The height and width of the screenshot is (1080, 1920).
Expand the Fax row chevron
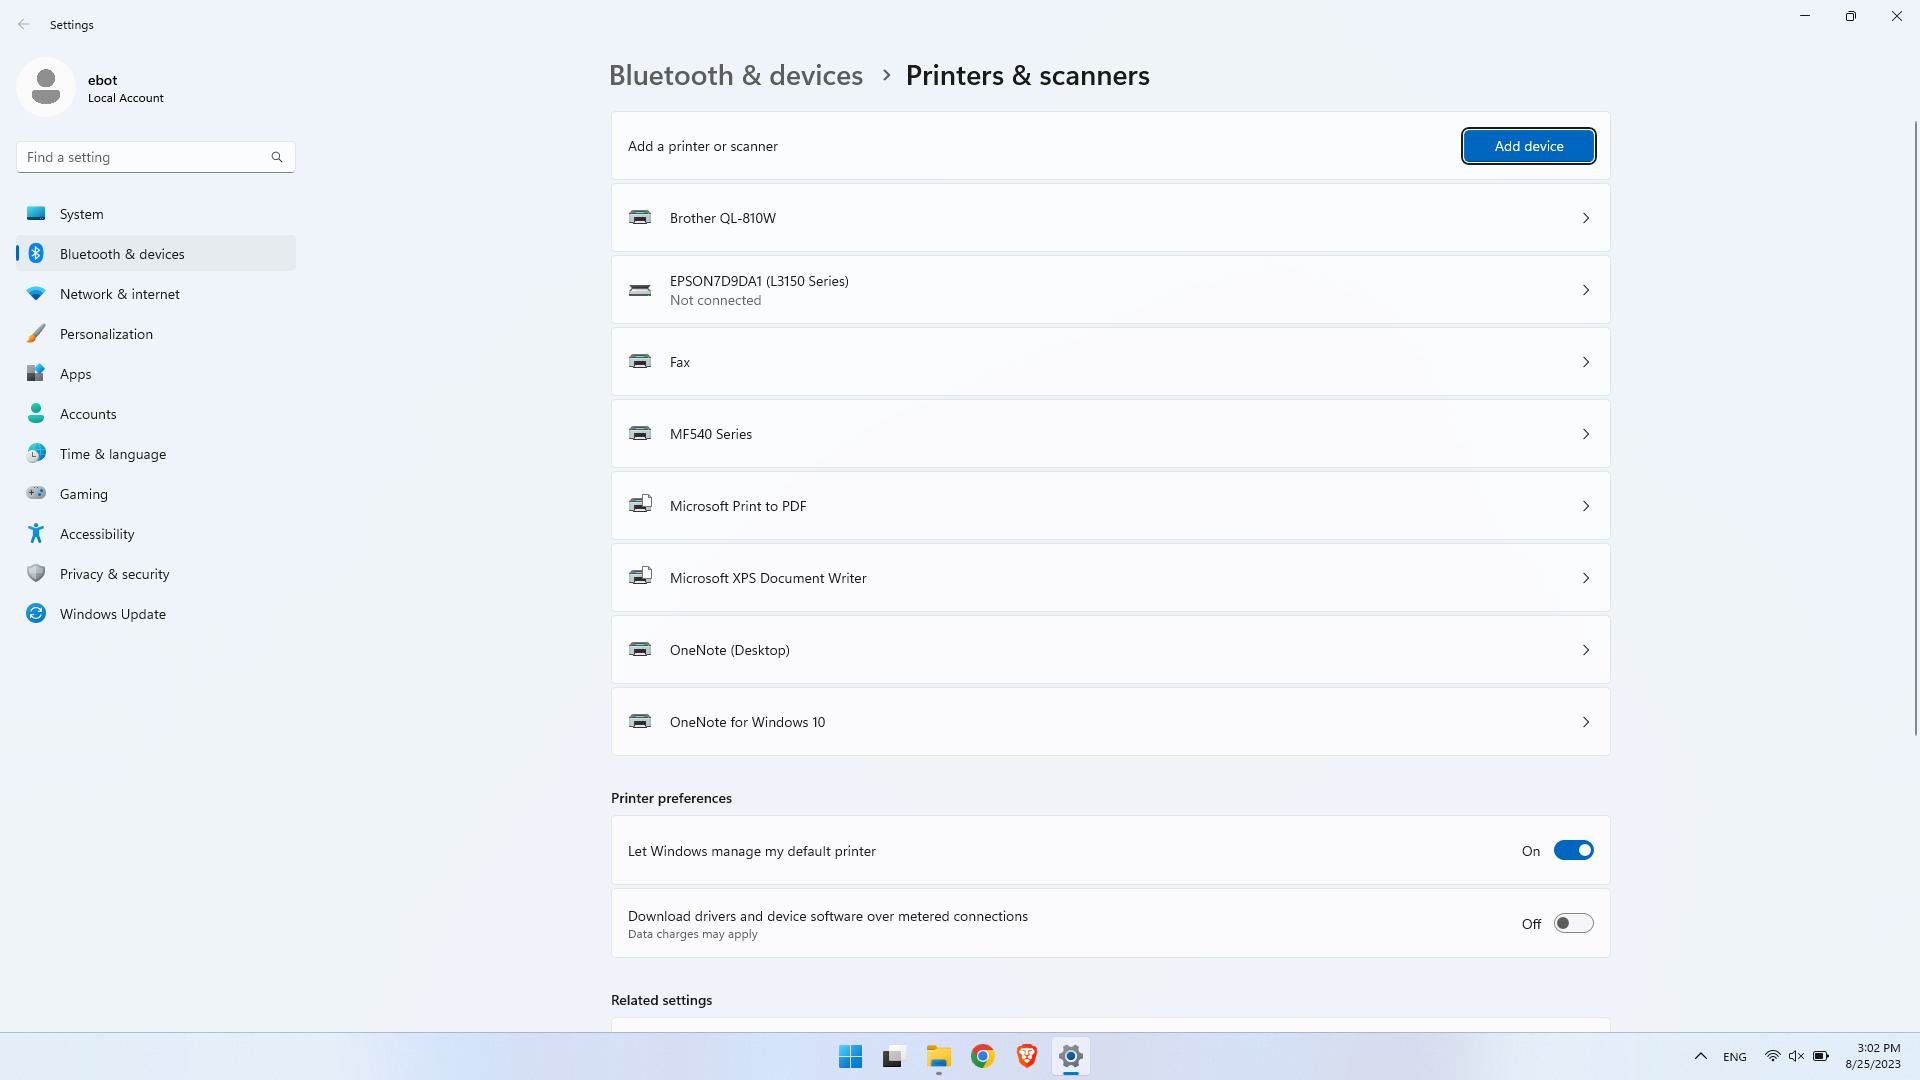click(x=1586, y=362)
